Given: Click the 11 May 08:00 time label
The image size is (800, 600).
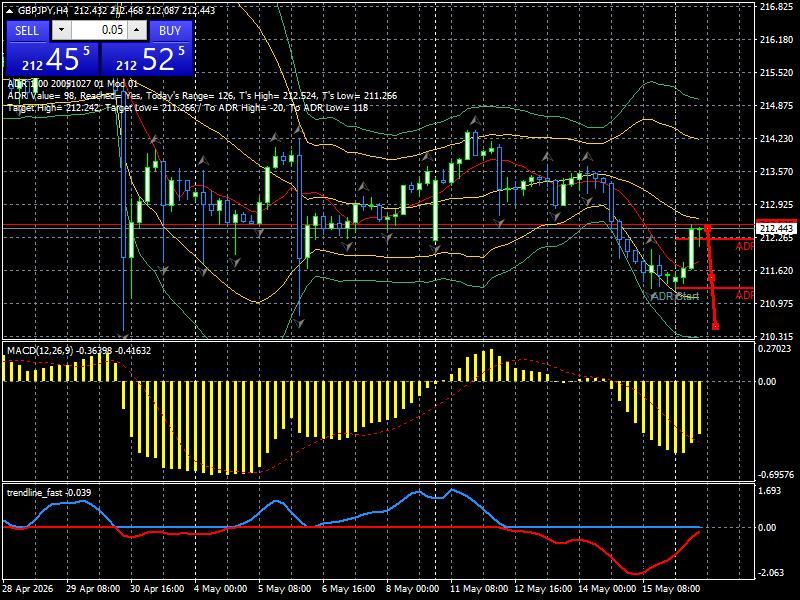Looking at the screenshot, I should [x=479, y=588].
